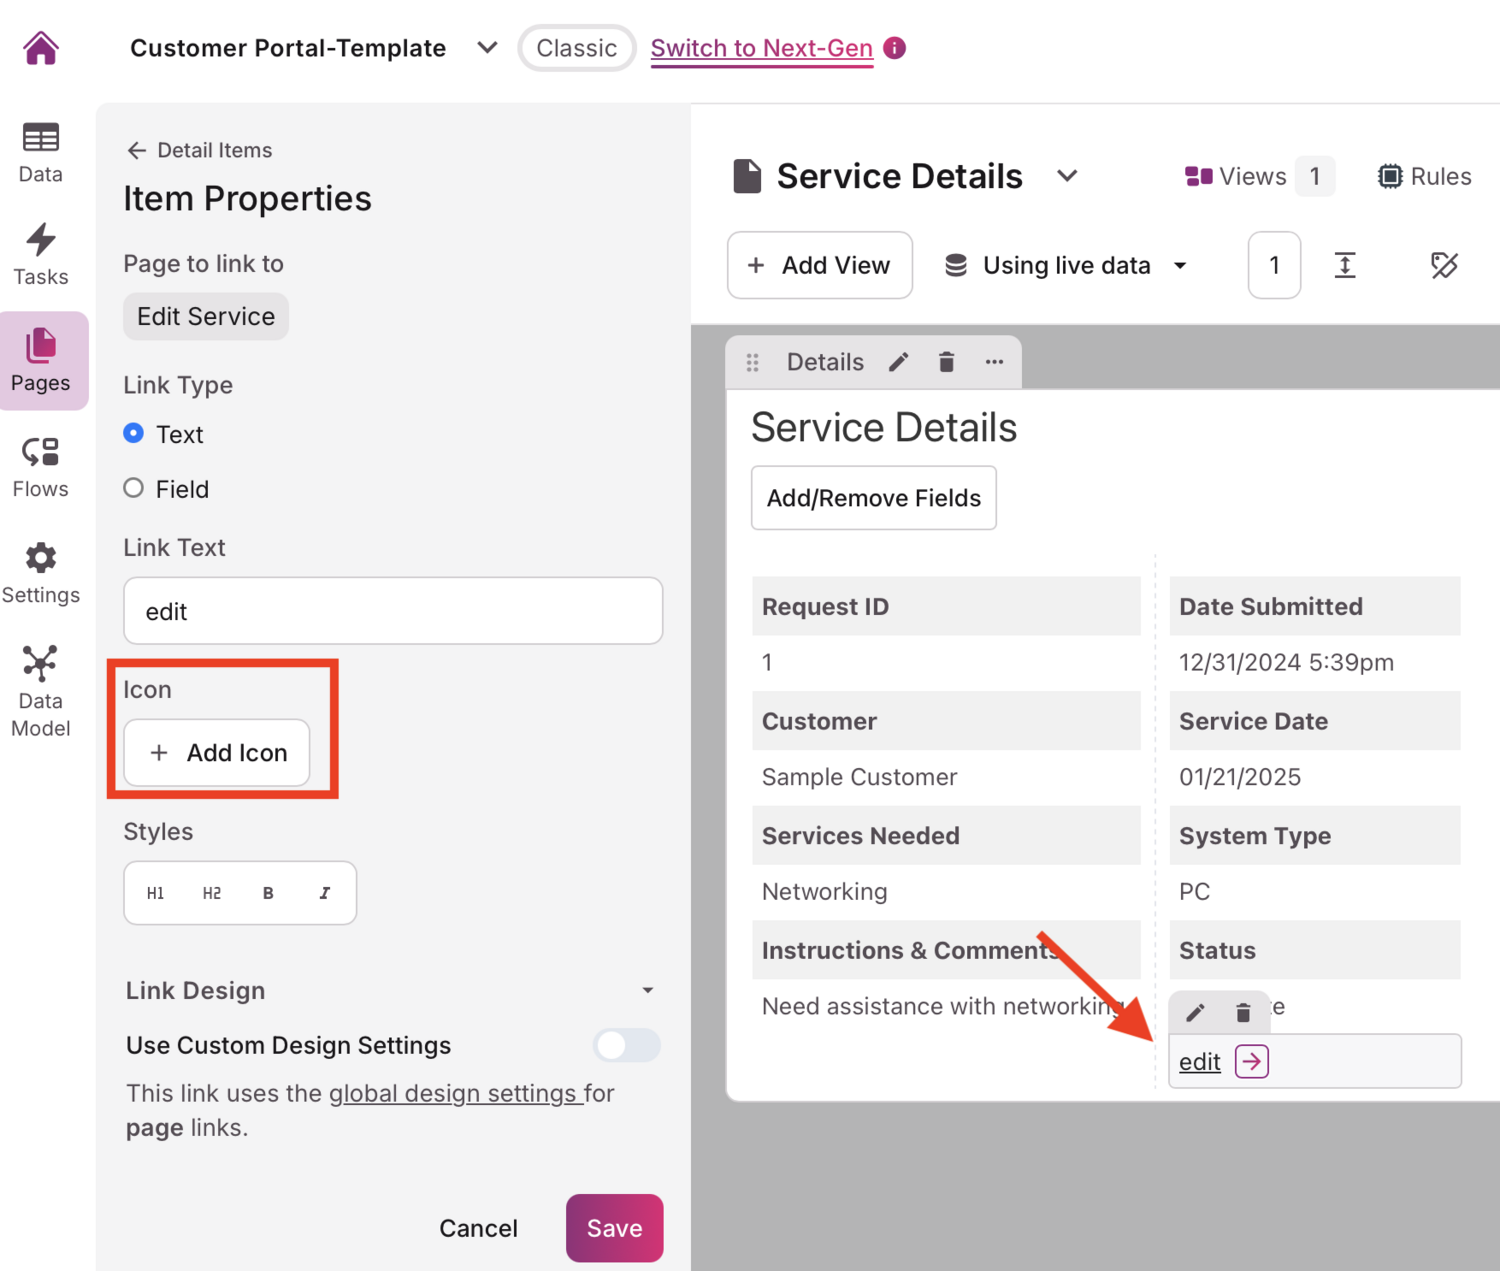Screen dimensions: 1500x1271
Task: Open the Data Model view
Action: tap(40, 678)
